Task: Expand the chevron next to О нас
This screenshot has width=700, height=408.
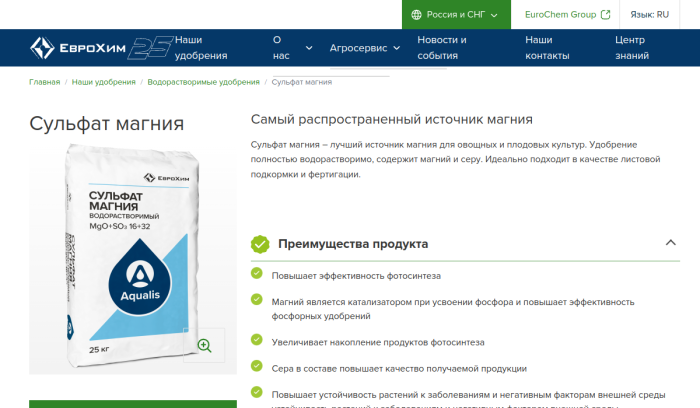Action: coord(309,48)
